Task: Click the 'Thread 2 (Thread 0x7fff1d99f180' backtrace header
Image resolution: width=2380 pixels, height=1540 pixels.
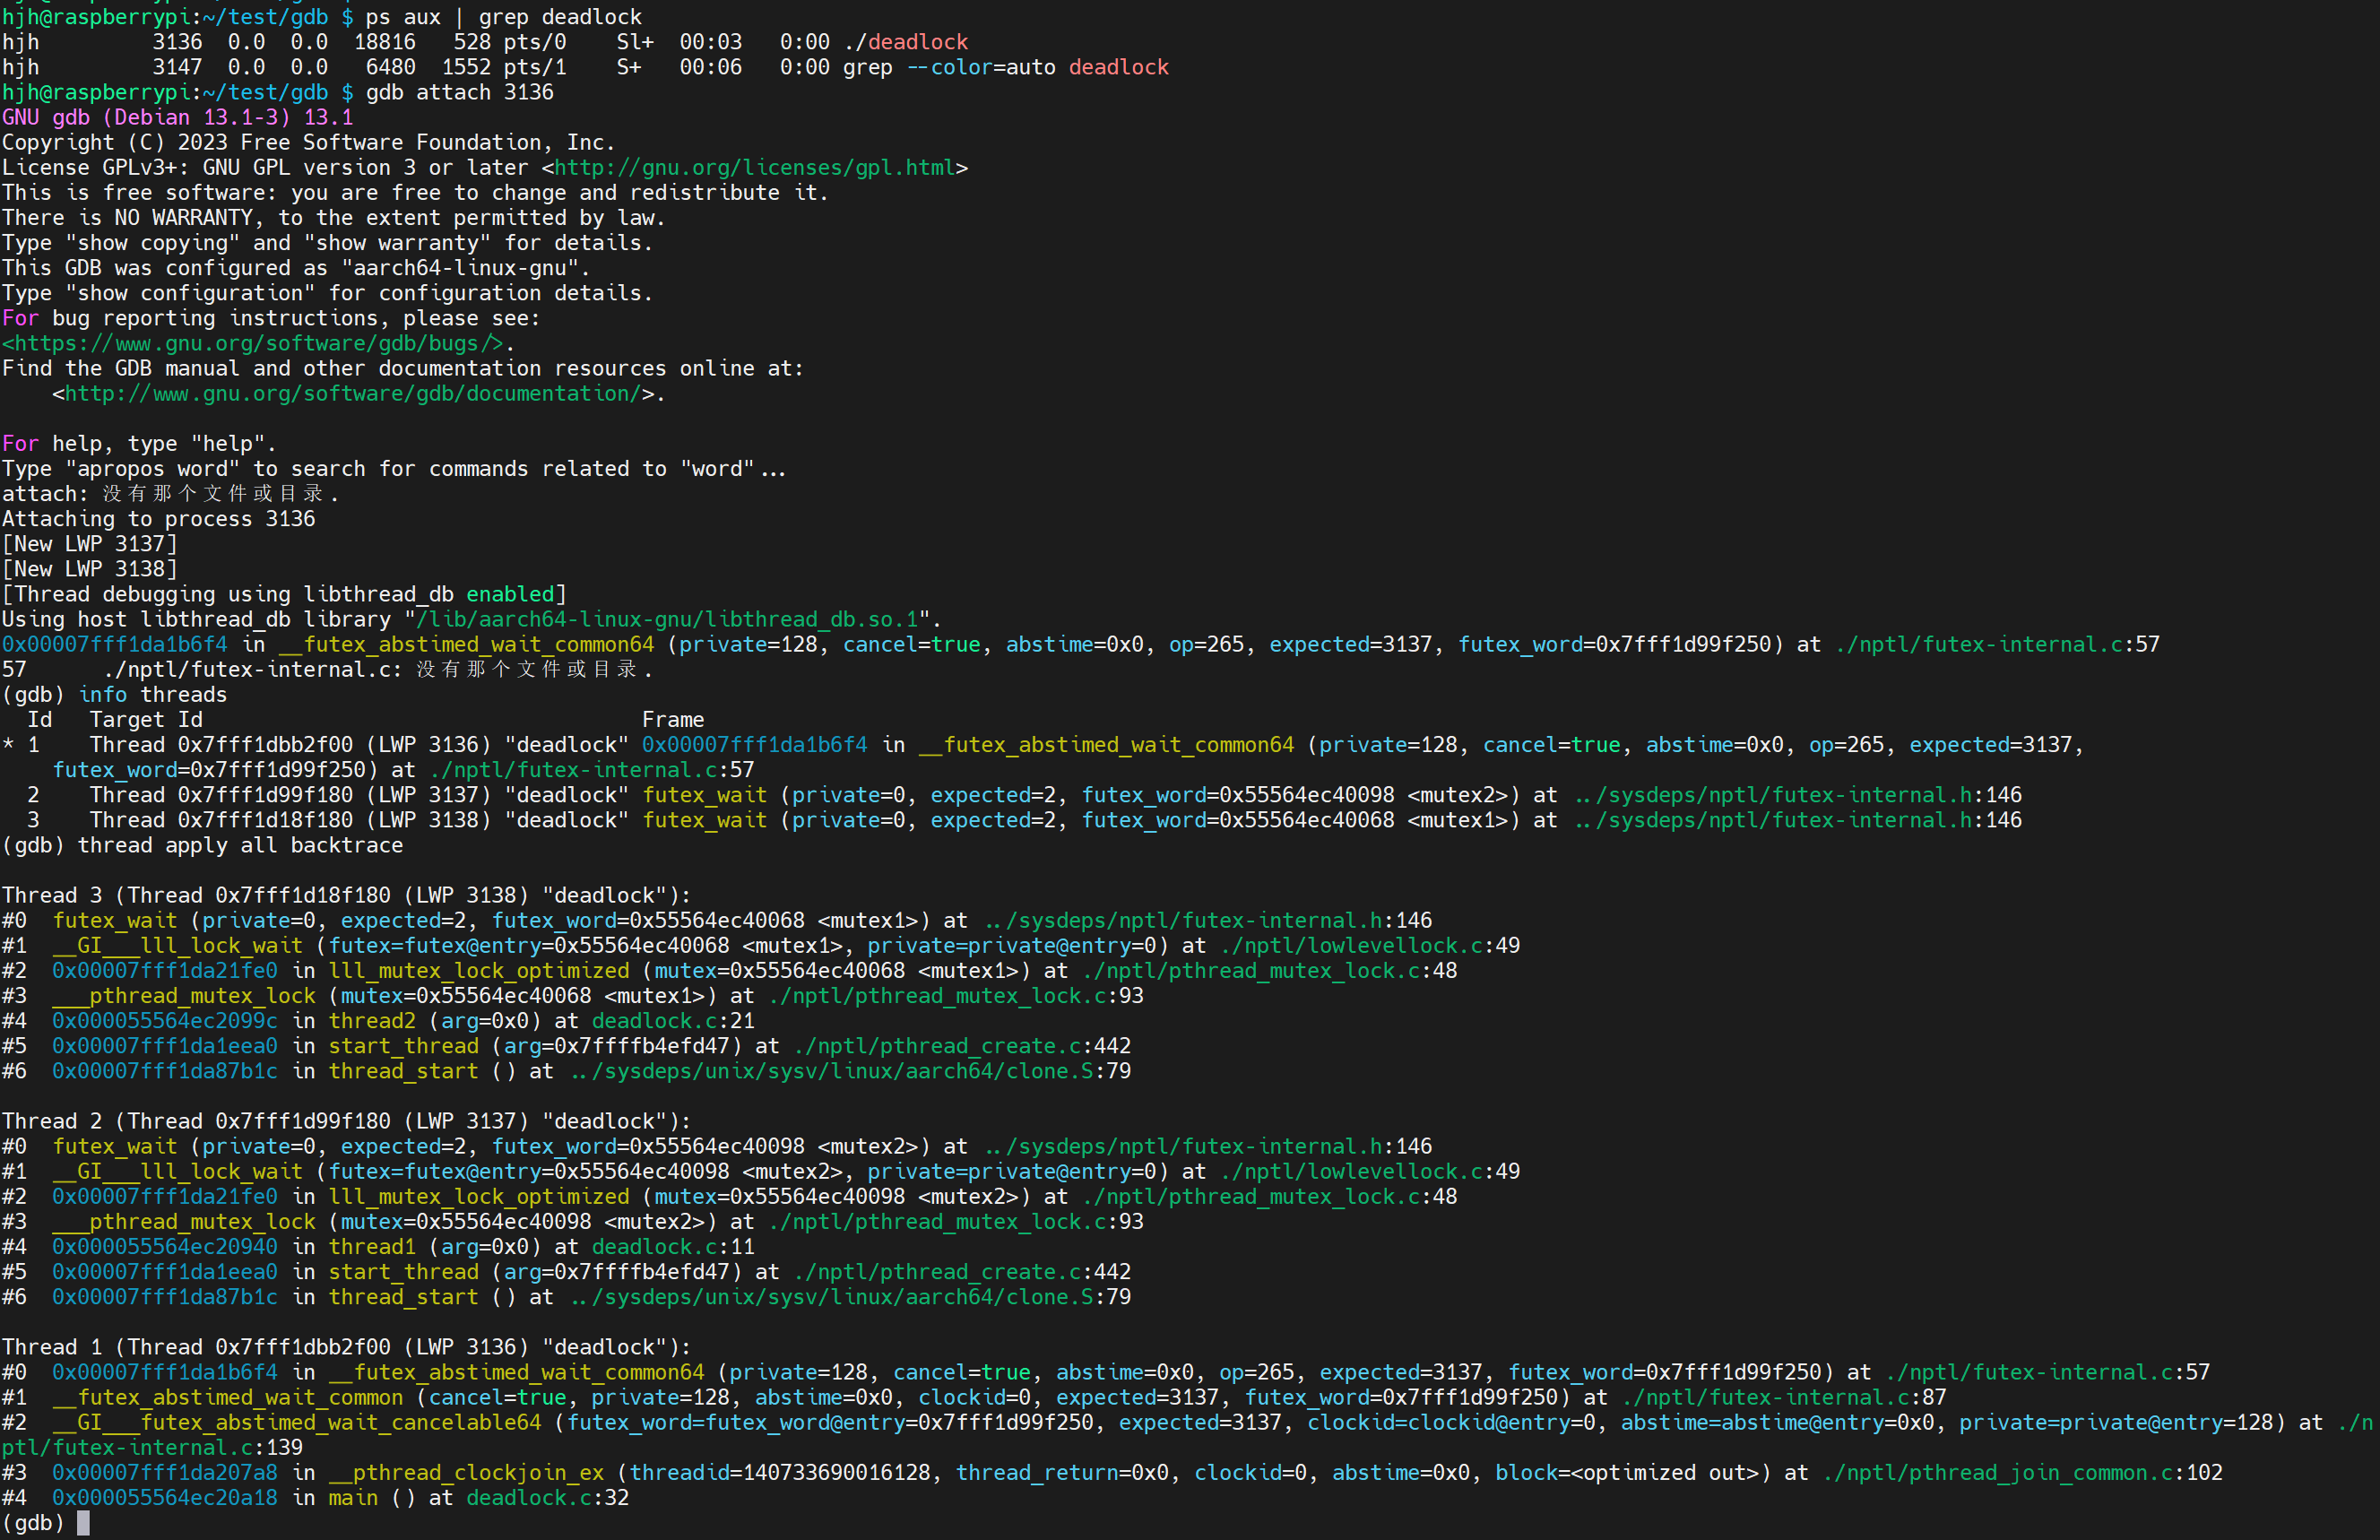Action: point(347,1121)
